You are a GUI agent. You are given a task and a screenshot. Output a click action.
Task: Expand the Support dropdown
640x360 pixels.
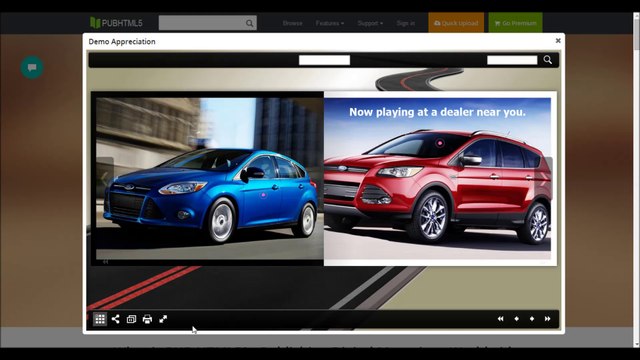[370, 23]
